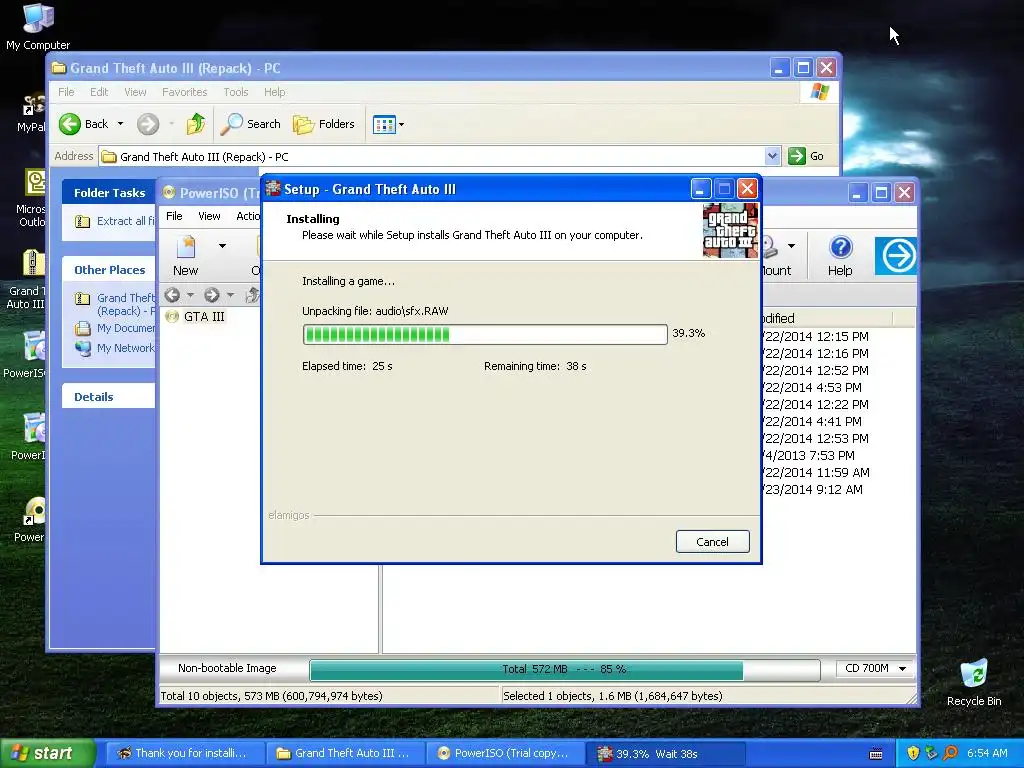Click the green Back arrow in Explorer
The height and width of the screenshot is (768, 1024).
(x=70, y=124)
